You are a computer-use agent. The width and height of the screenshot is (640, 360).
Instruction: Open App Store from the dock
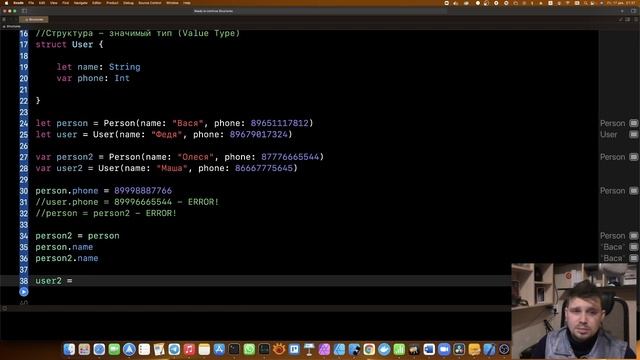click(219, 349)
